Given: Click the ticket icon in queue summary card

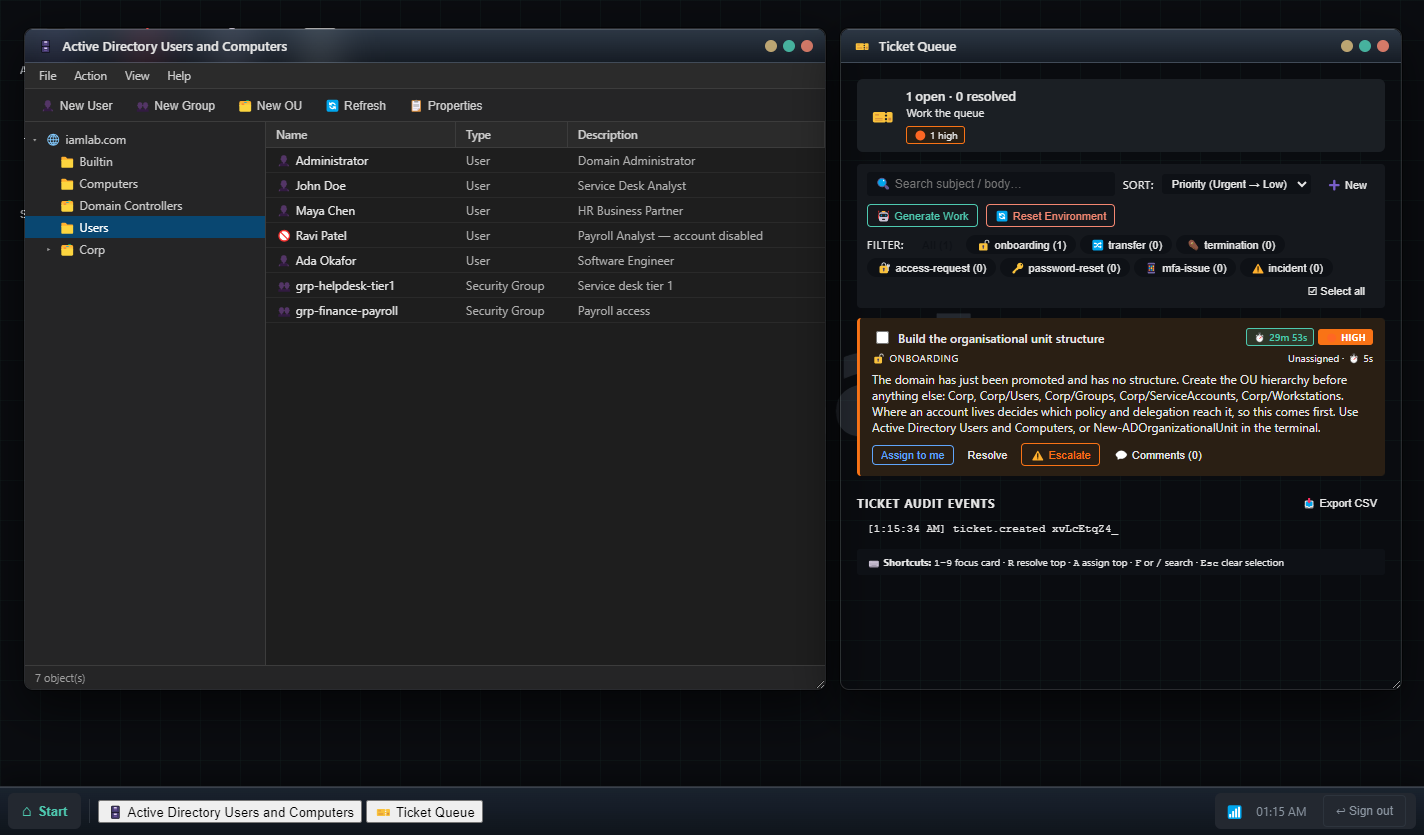Looking at the screenshot, I should pos(882,117).
